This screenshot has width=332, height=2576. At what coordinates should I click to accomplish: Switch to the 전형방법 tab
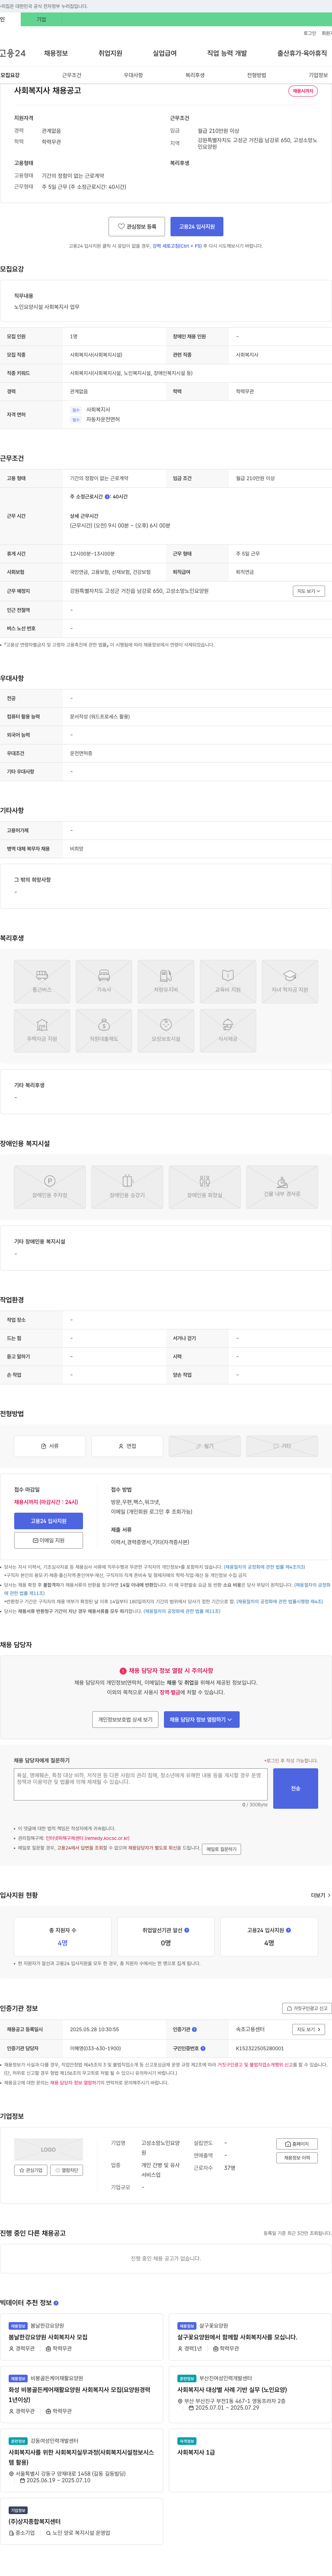[x=257, y=75]
